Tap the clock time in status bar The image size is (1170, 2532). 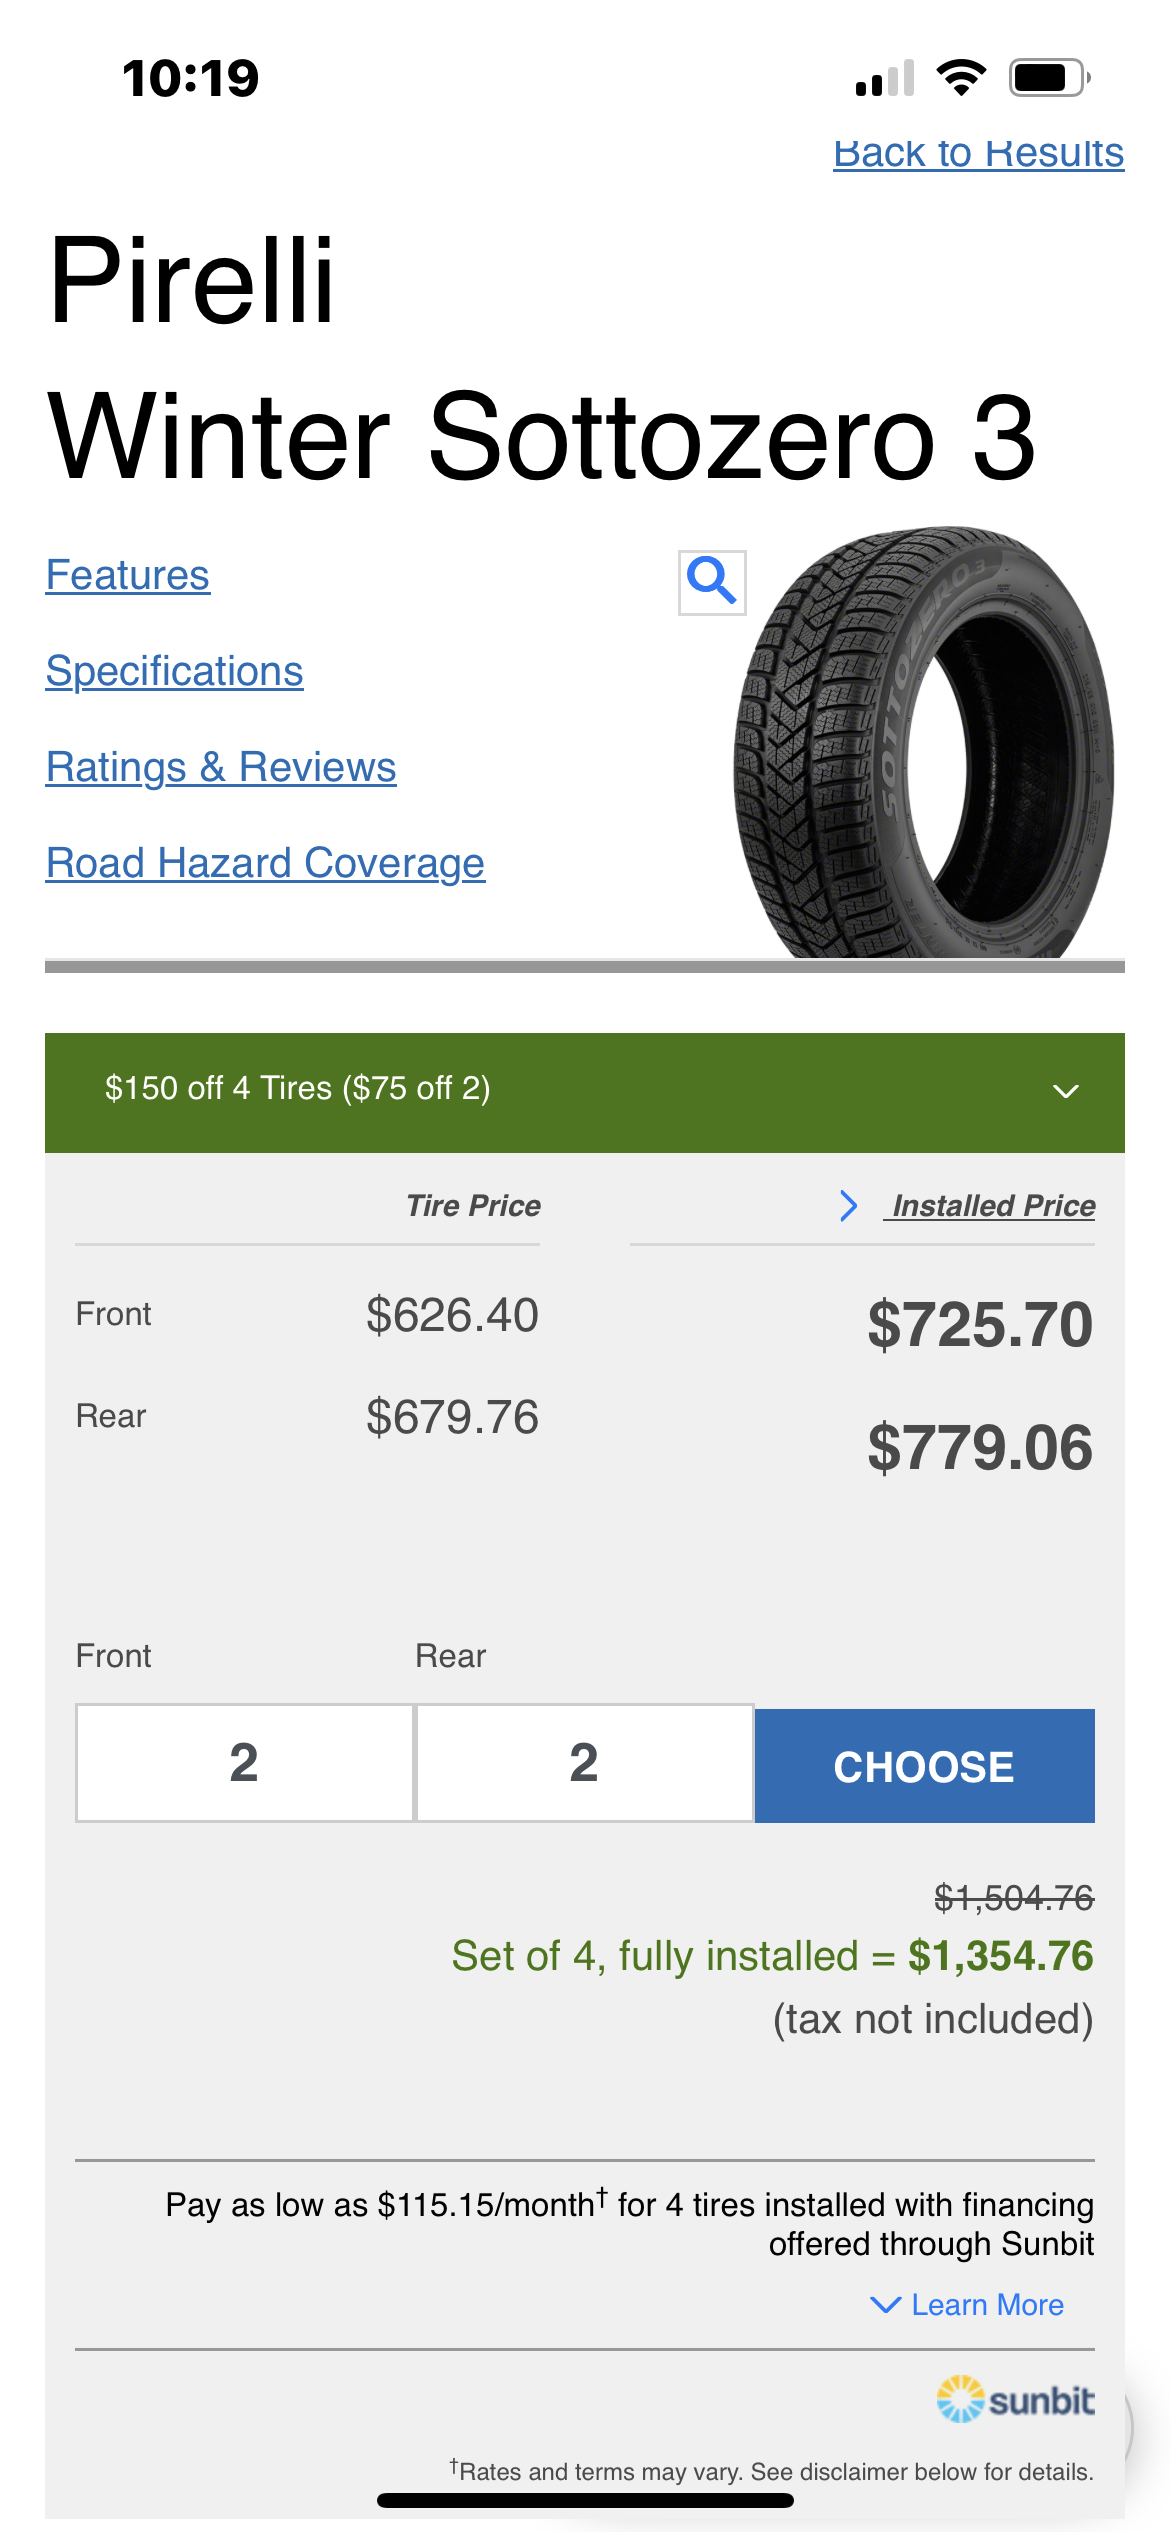[190, 78]
